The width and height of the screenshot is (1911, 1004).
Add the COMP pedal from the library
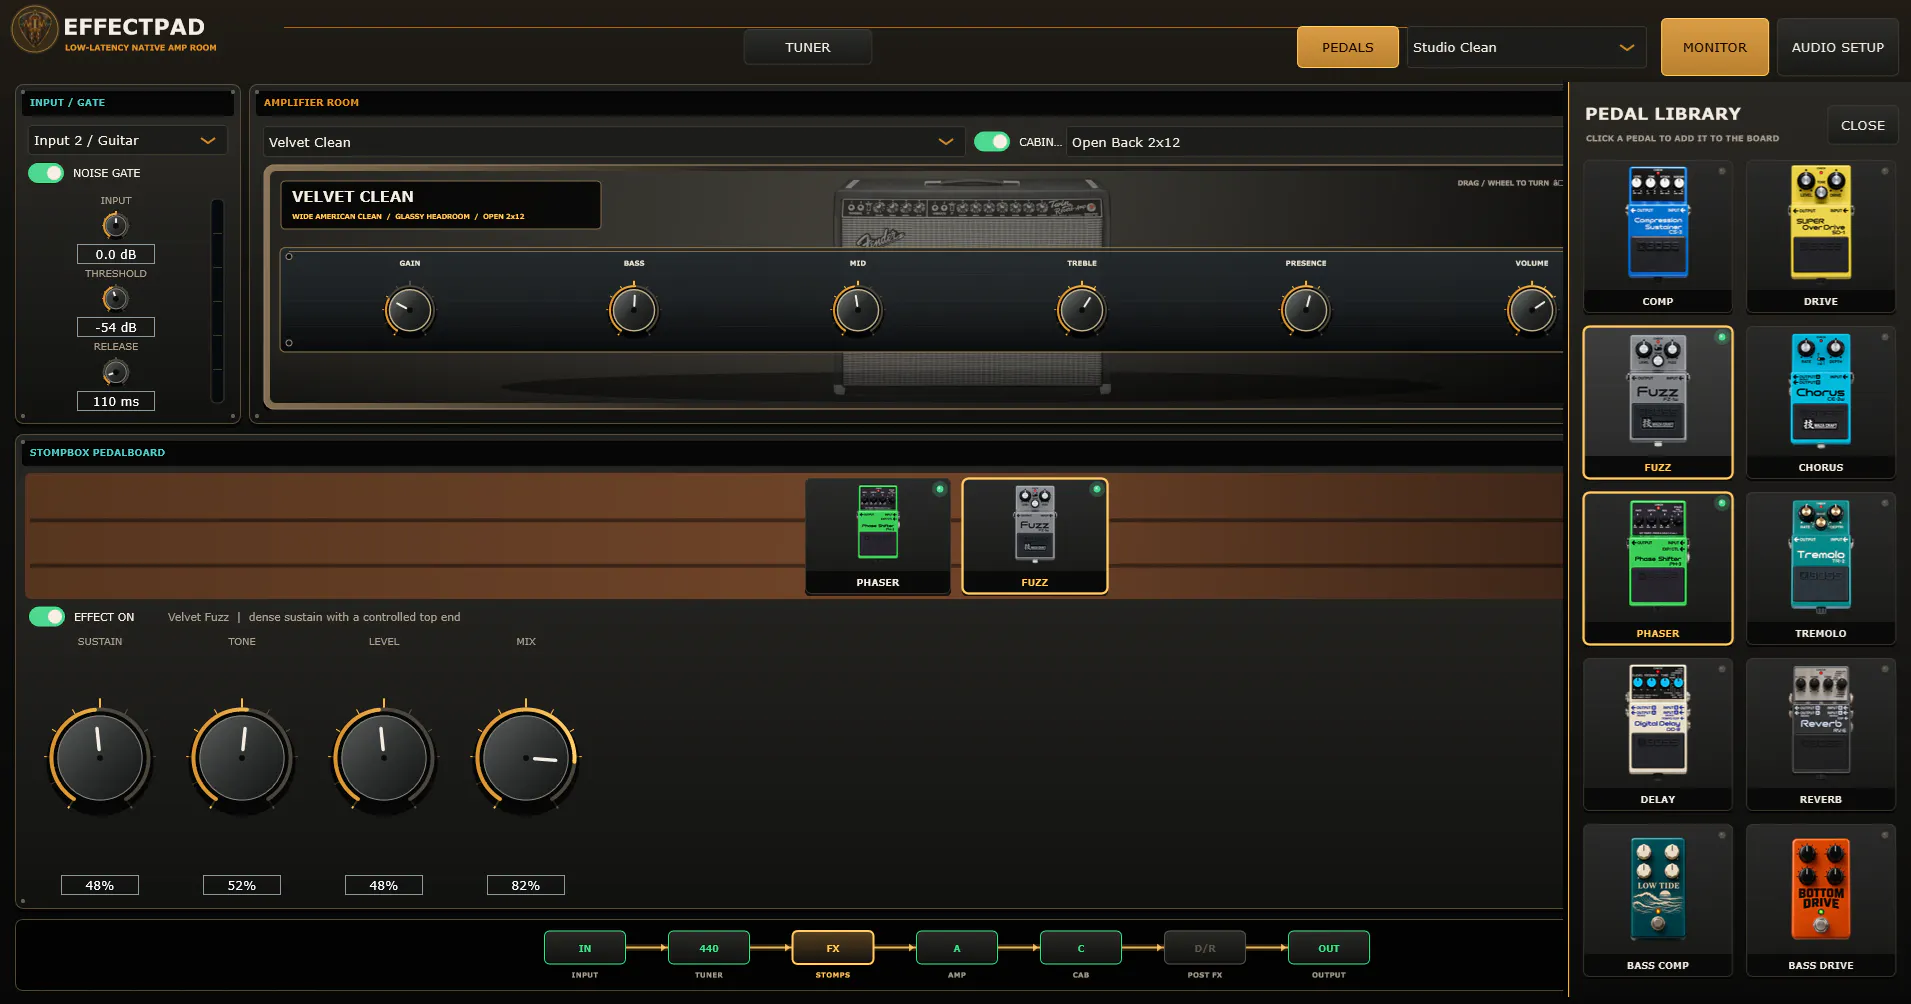point(1657,236)
